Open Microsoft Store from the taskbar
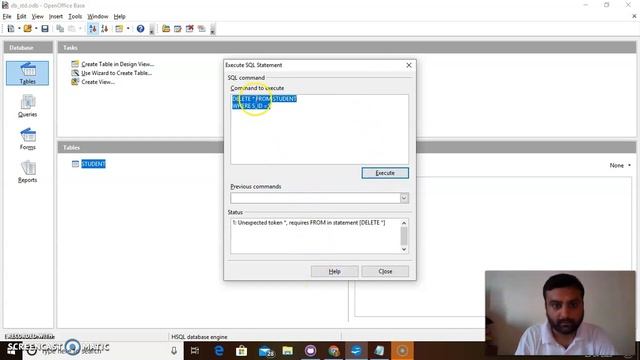This screenshot has width=640, height=360. click(242, 351)
